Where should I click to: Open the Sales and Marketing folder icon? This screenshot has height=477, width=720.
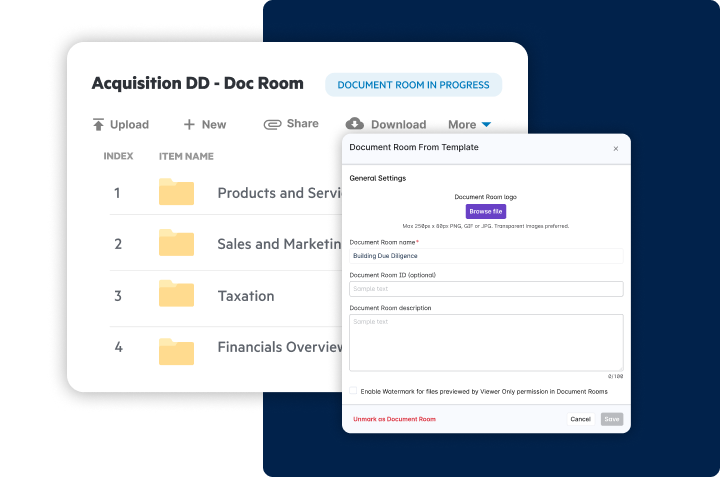click(x=176, y=242)
